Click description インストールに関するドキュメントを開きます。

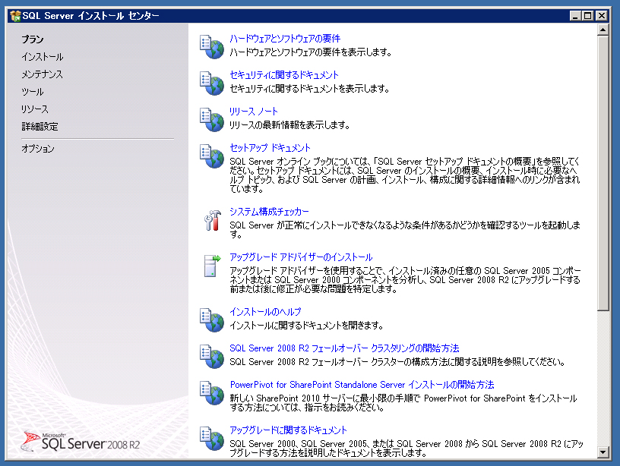pos(306,325)
